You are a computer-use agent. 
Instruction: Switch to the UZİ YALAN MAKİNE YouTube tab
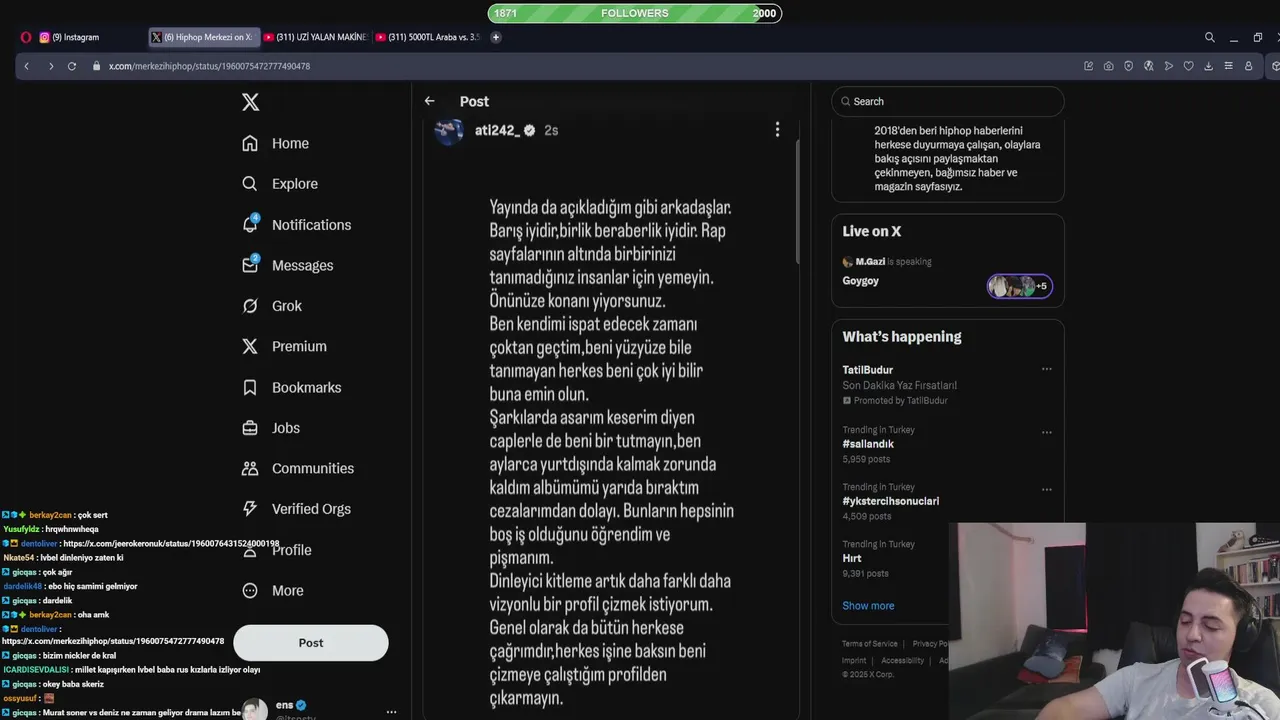click(x=316, y=37)
